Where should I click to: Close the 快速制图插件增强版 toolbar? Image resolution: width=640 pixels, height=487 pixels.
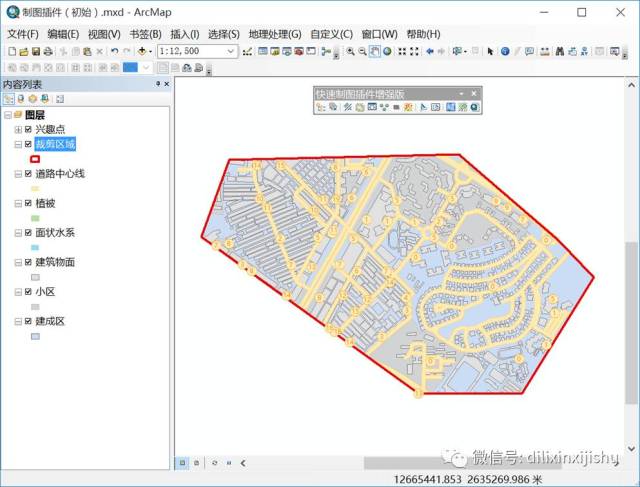click(473, 93)
